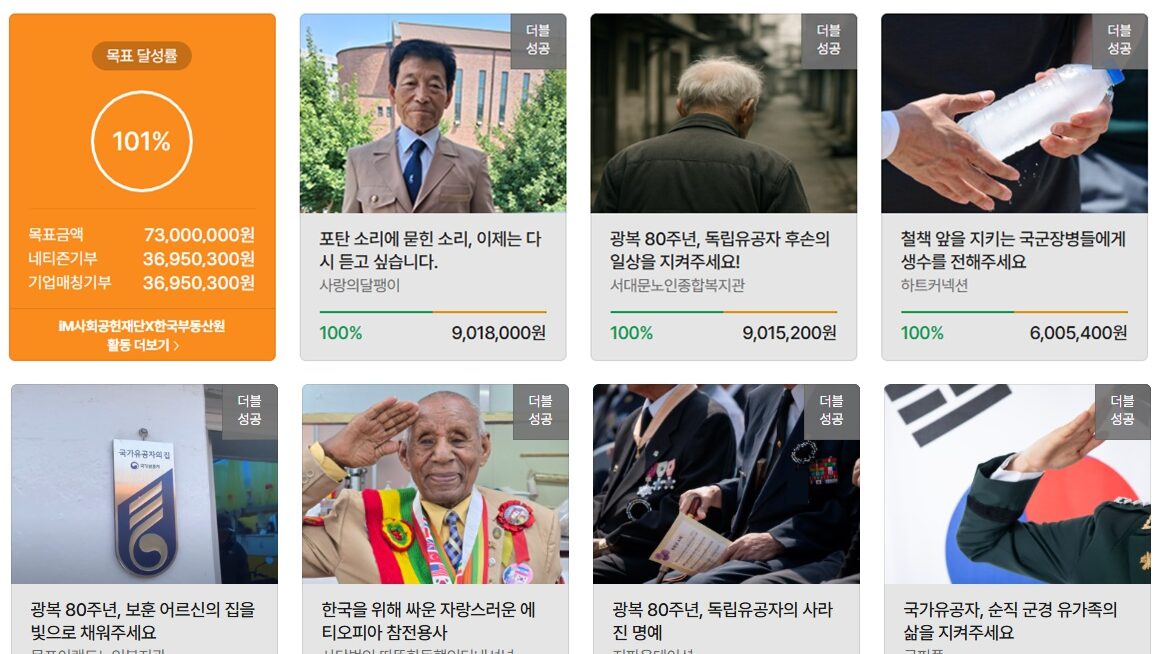Open the title 철책 앞을 지키는 국군장병들에게 생수를 전해주세요
Viewport: 1162px width, 654px height.
[x=1012, y=250]
